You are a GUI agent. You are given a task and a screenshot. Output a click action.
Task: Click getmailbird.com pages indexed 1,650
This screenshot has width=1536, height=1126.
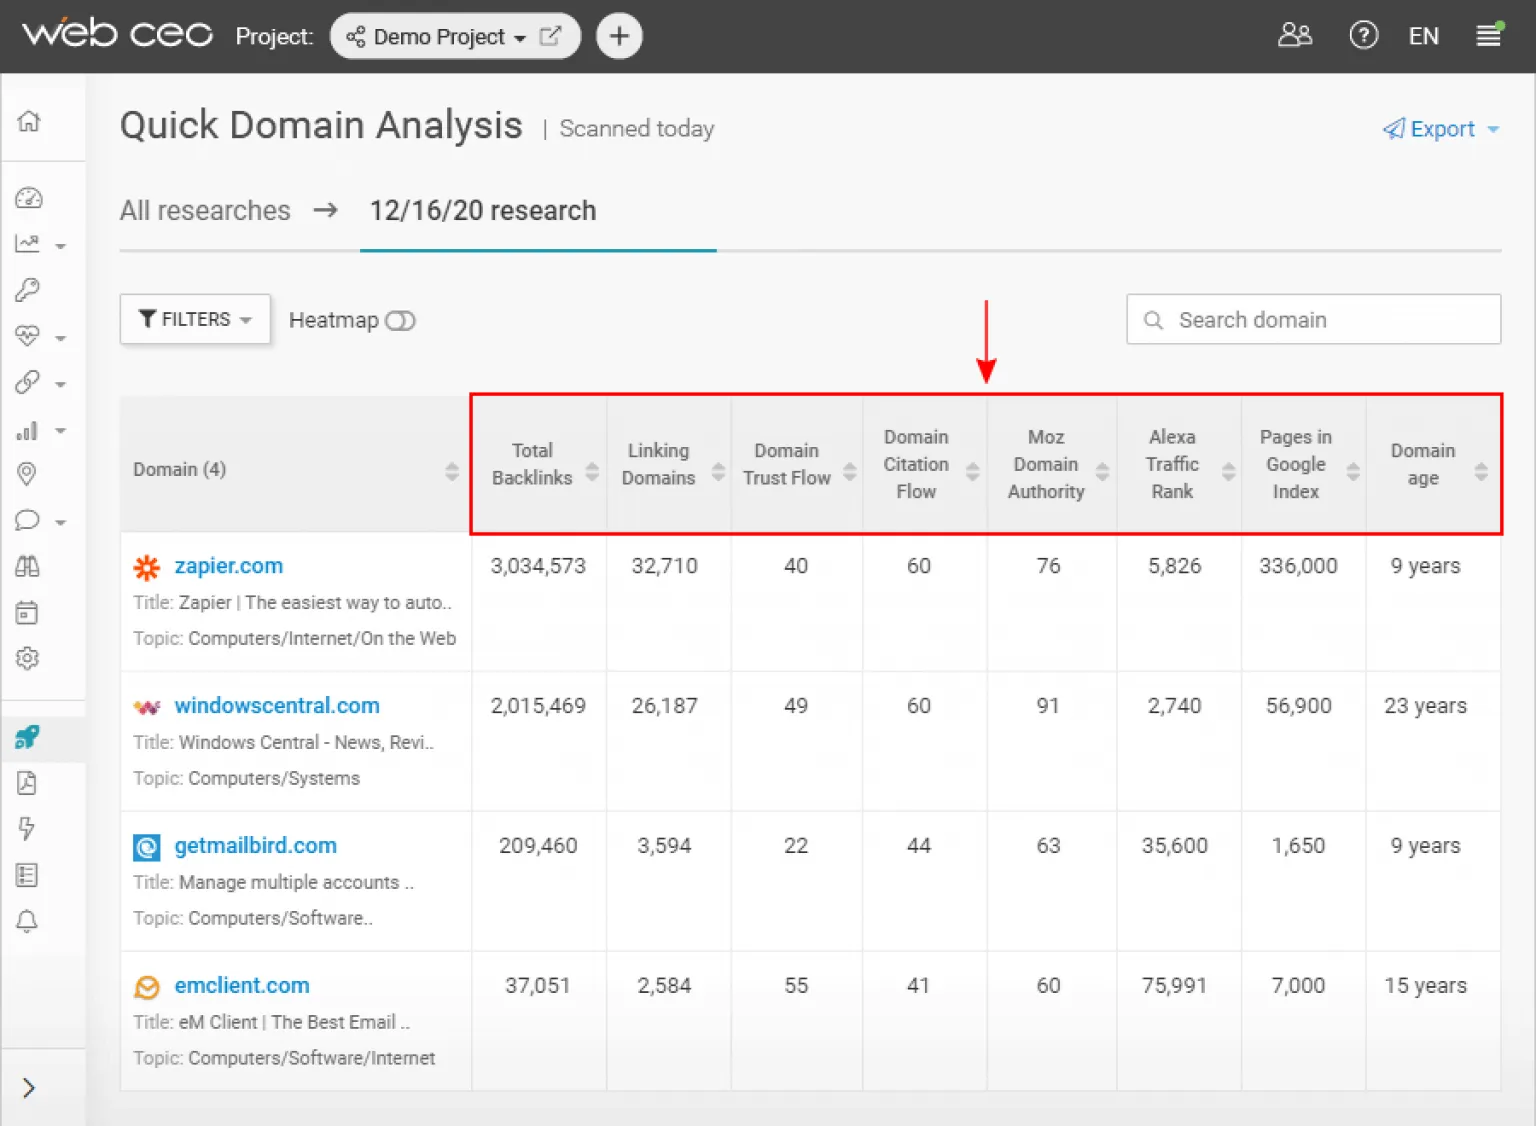point(1298,846)
